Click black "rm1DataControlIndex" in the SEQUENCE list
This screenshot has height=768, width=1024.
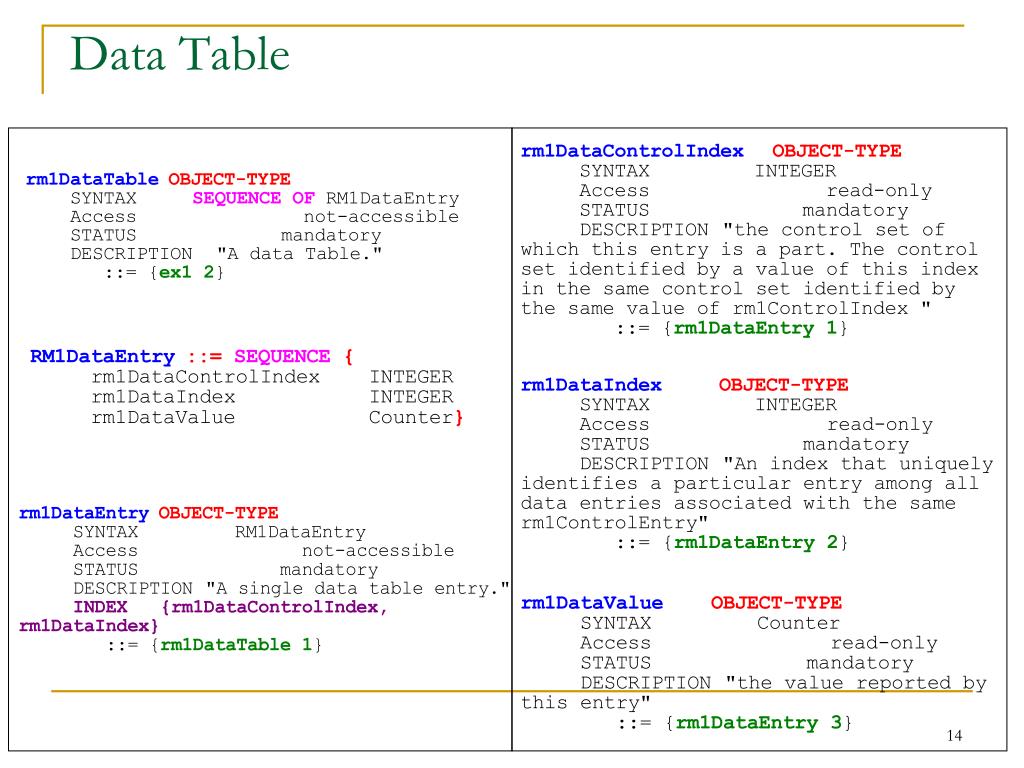206,377
